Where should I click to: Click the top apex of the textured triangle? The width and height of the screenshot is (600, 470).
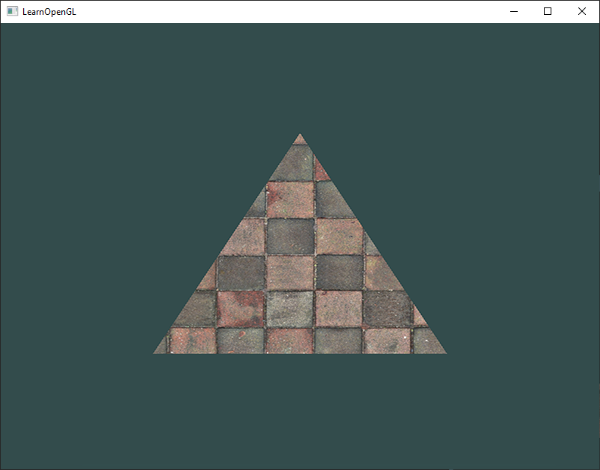pos(300,135)
